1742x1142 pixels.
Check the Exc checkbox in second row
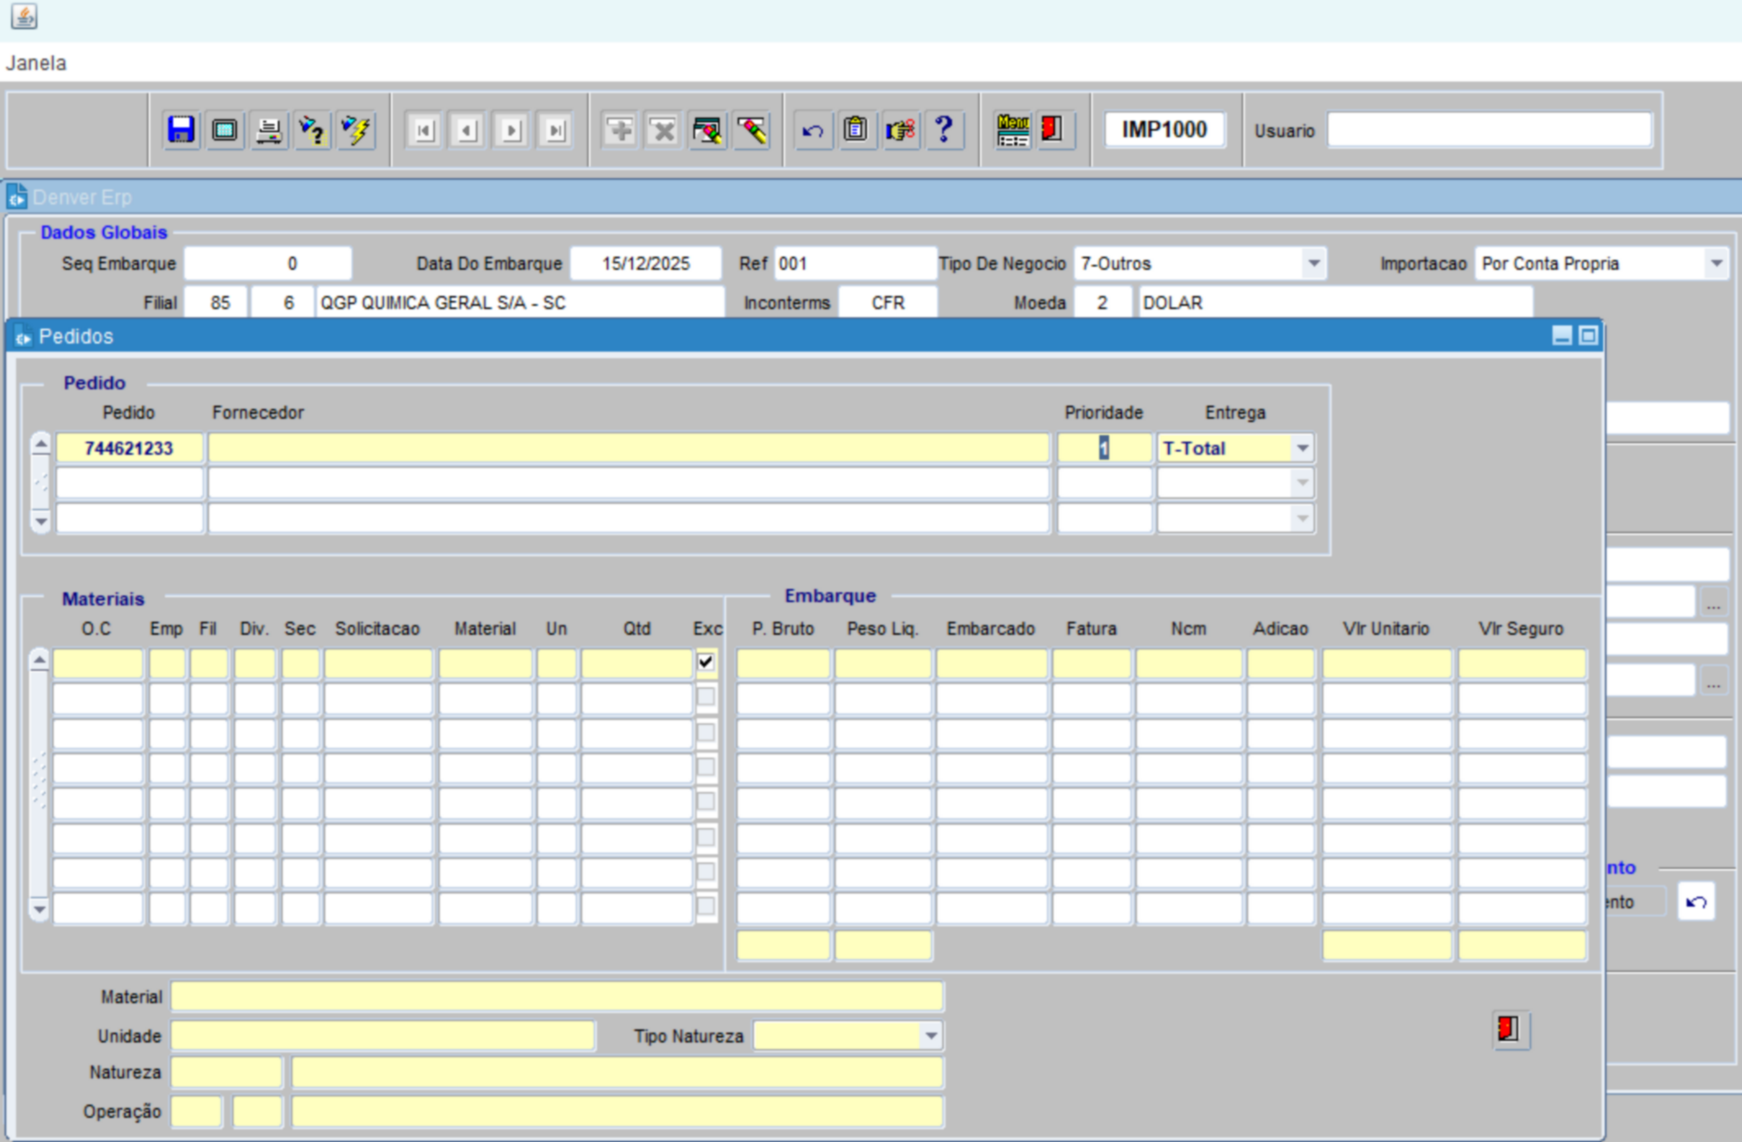coord(706,697)
